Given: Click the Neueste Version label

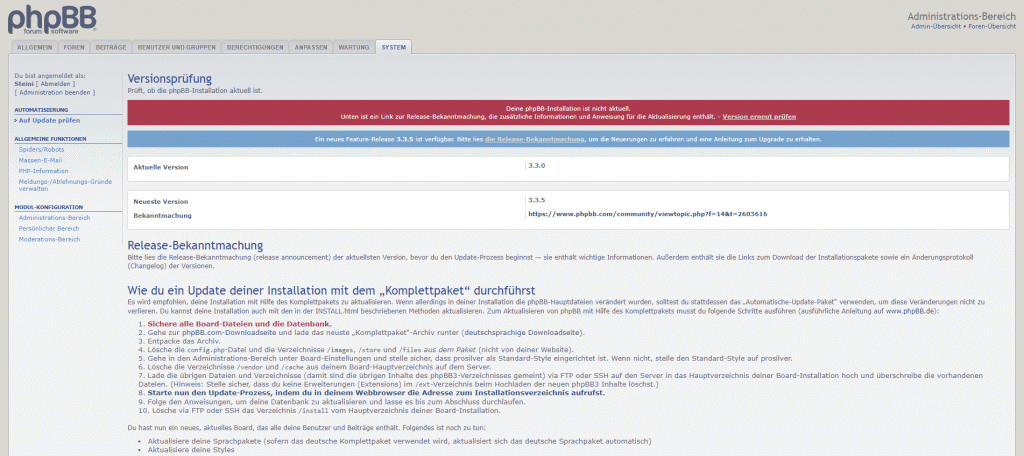Looking at the screenshot, I should pos(161,202).
